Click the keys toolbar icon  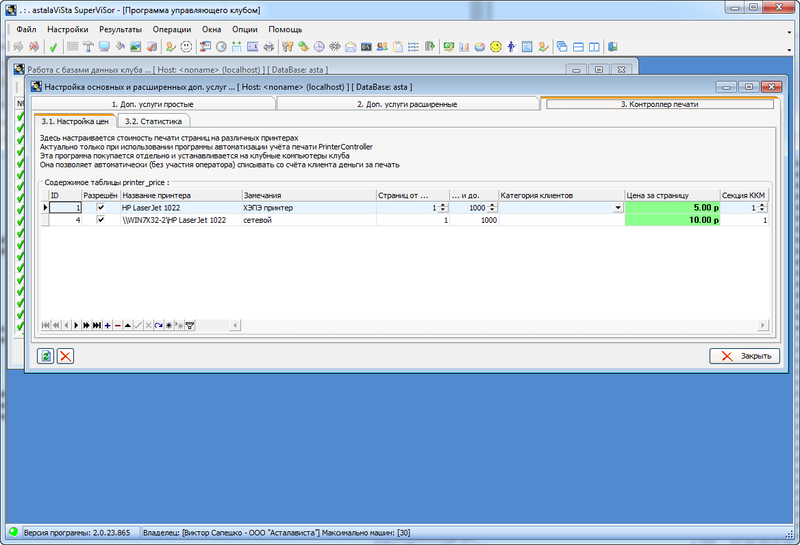click(288, 47)
